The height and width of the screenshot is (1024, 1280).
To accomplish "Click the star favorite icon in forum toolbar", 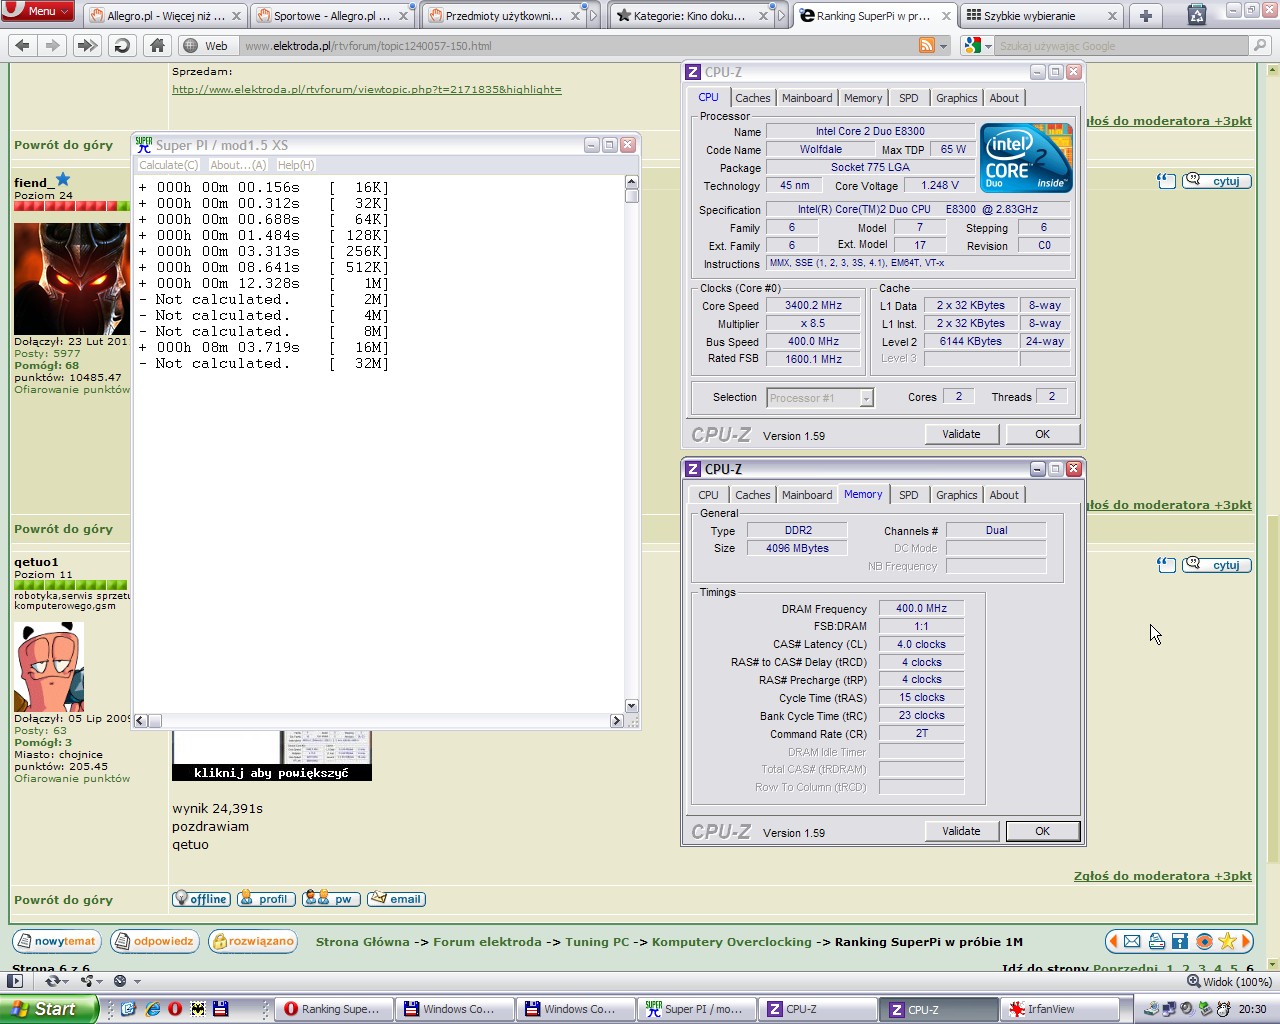I will (1227, 941).
